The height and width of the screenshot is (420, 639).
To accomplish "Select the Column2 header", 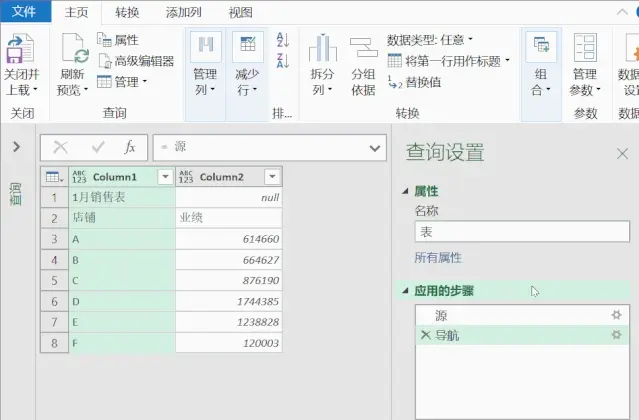I will point(229,177).
